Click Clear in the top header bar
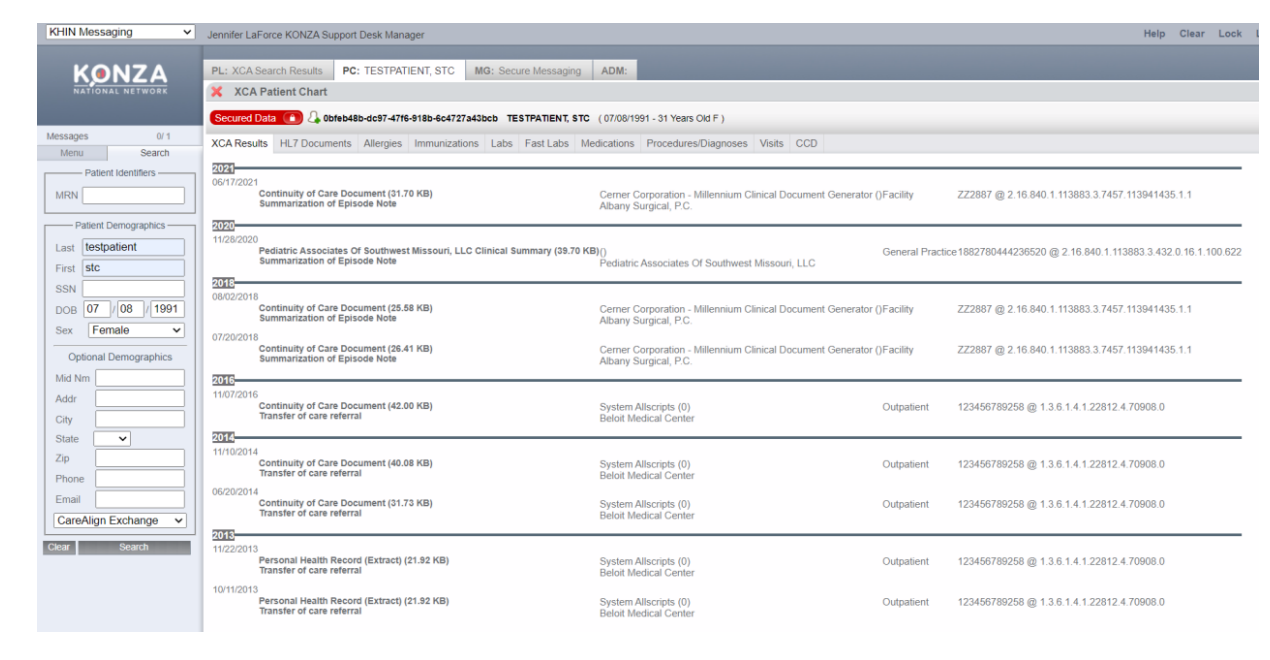 [x=1192, y=34]
